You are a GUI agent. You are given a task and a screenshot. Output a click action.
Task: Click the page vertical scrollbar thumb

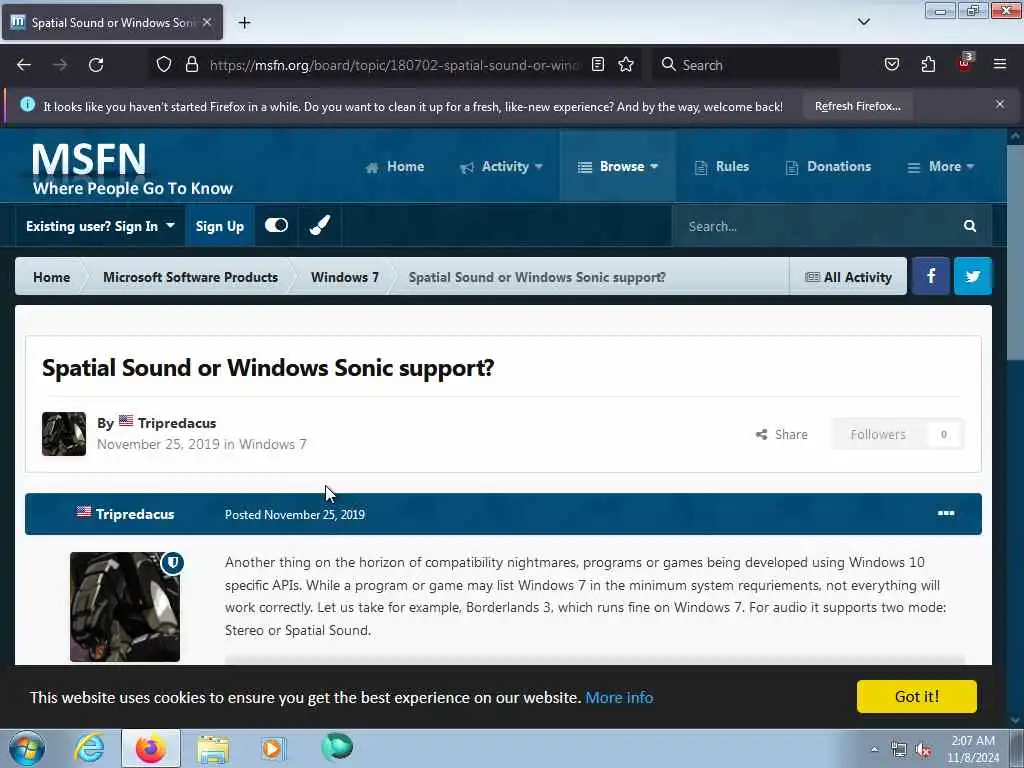(x=1015, y=251)
